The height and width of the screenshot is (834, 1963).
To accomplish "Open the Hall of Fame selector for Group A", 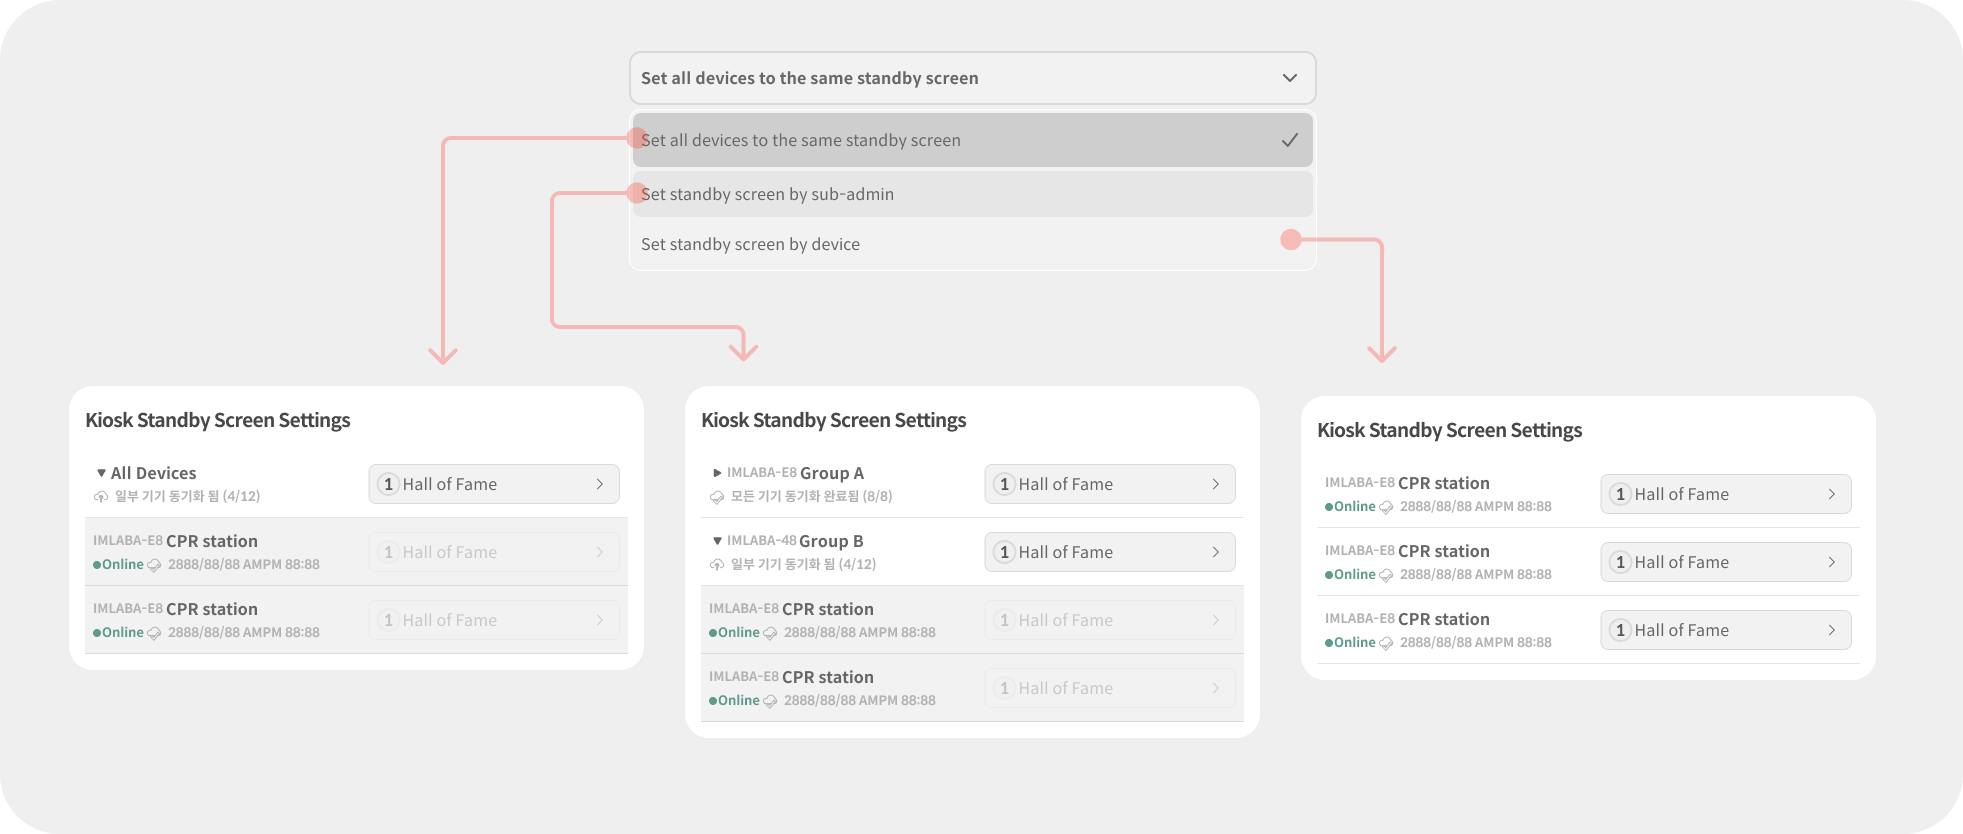I will 1109,484.
